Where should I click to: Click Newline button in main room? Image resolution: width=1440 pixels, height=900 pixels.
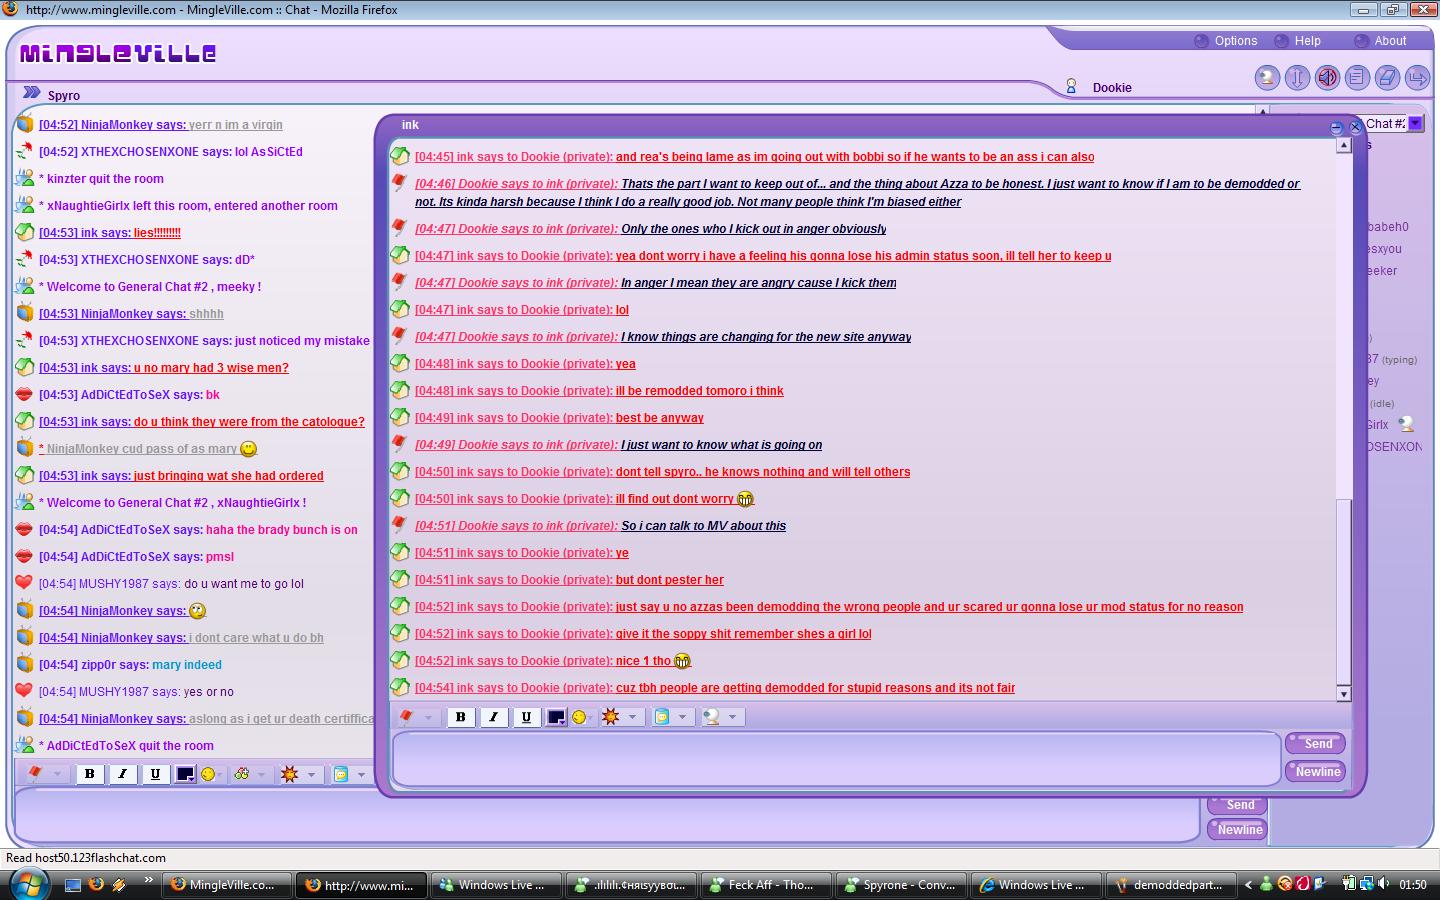pos(1238,830)
